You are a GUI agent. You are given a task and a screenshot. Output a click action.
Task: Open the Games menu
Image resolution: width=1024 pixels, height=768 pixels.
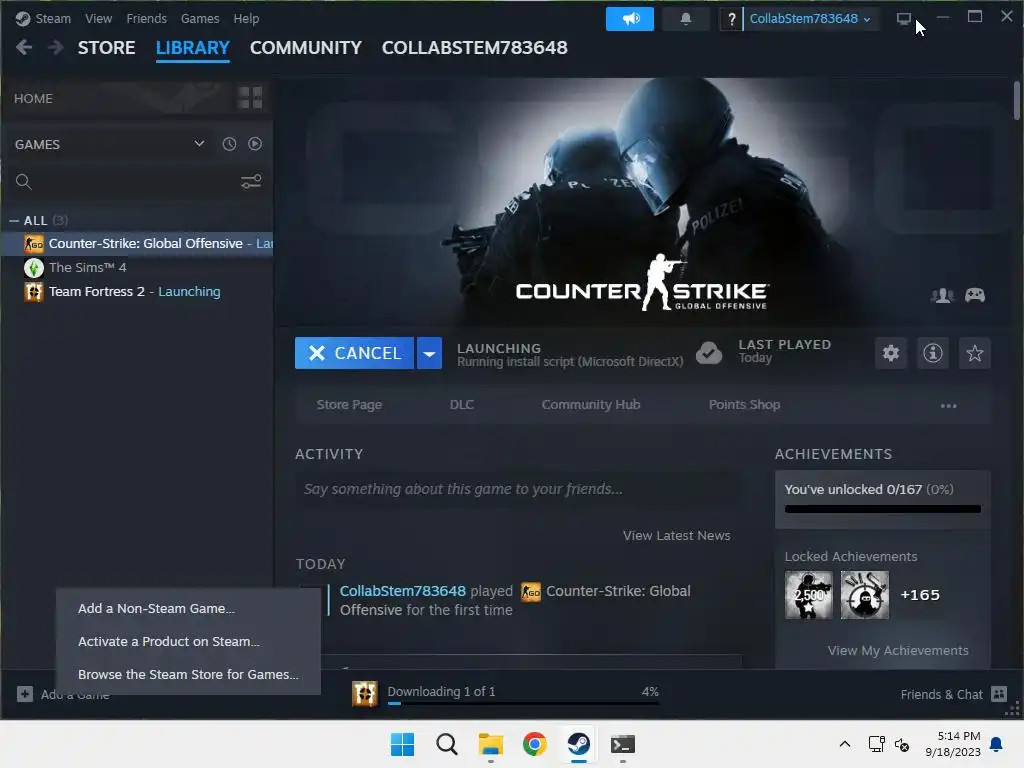coord(200,18)
